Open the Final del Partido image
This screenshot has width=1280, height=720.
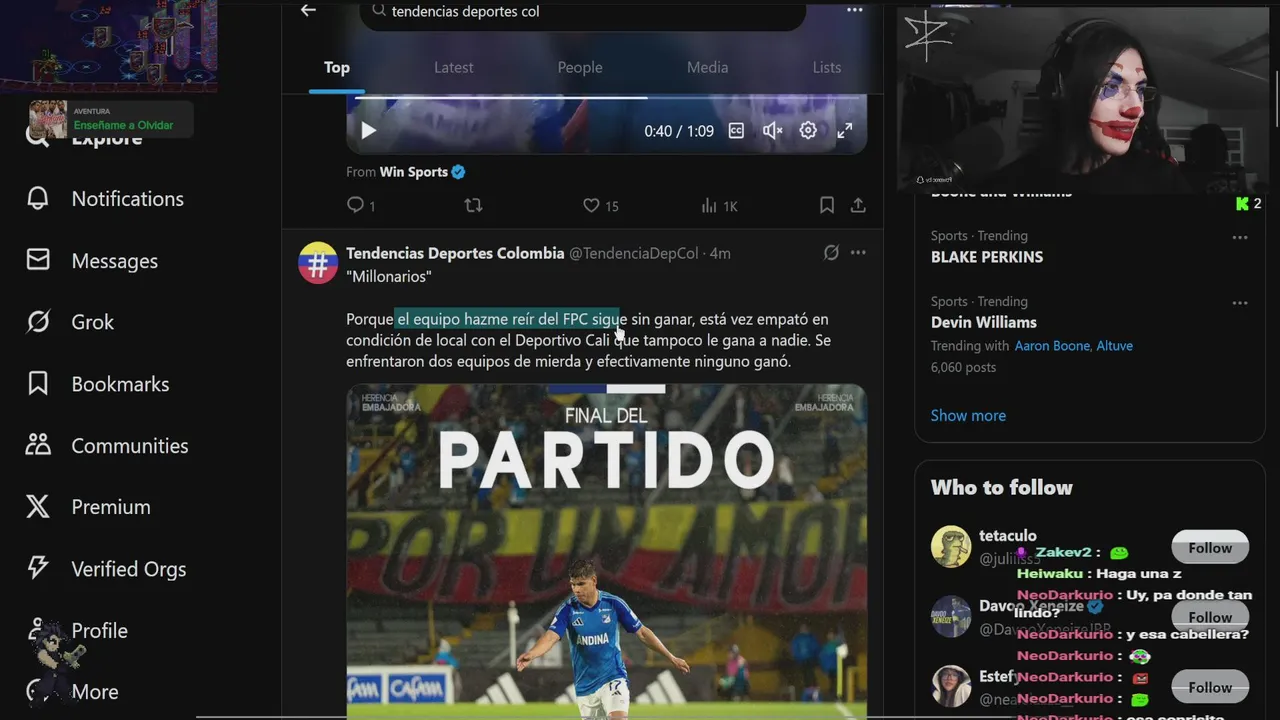click(x=607, y=551)
